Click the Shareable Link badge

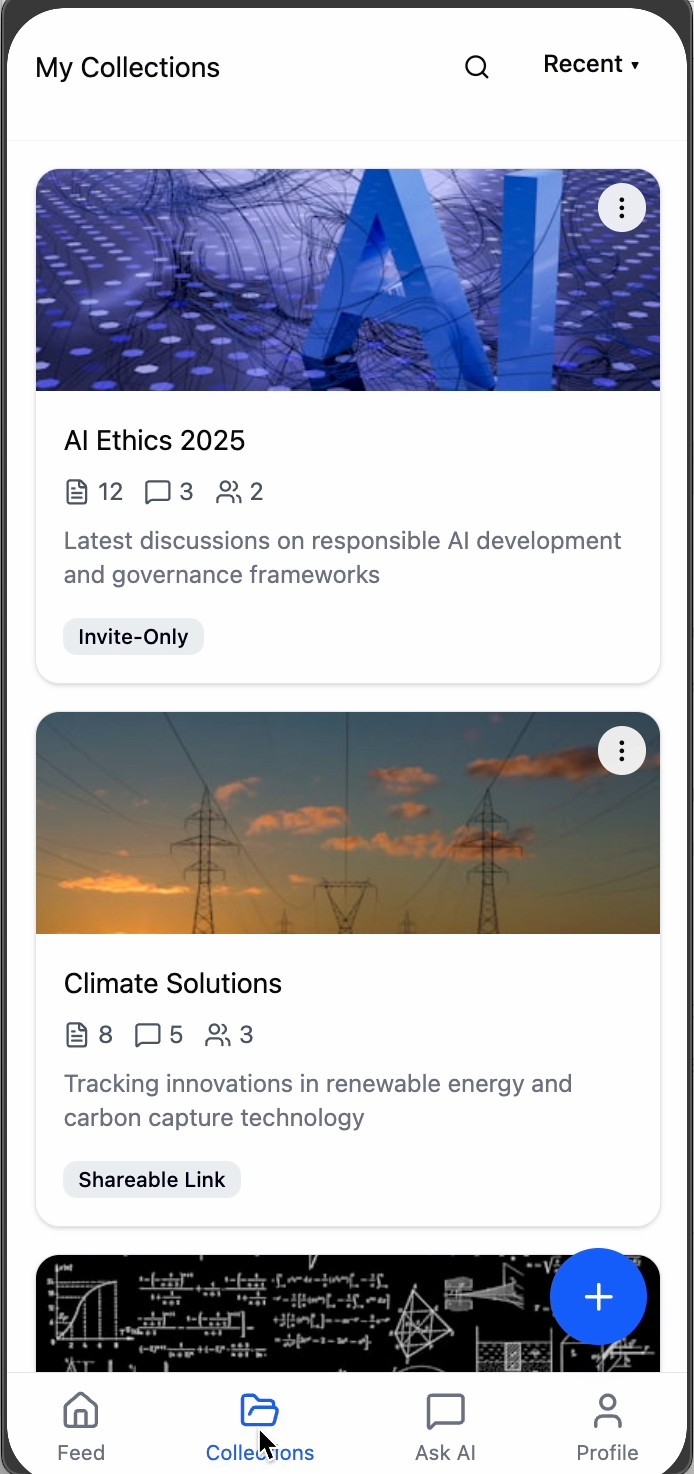[152, 1180]
